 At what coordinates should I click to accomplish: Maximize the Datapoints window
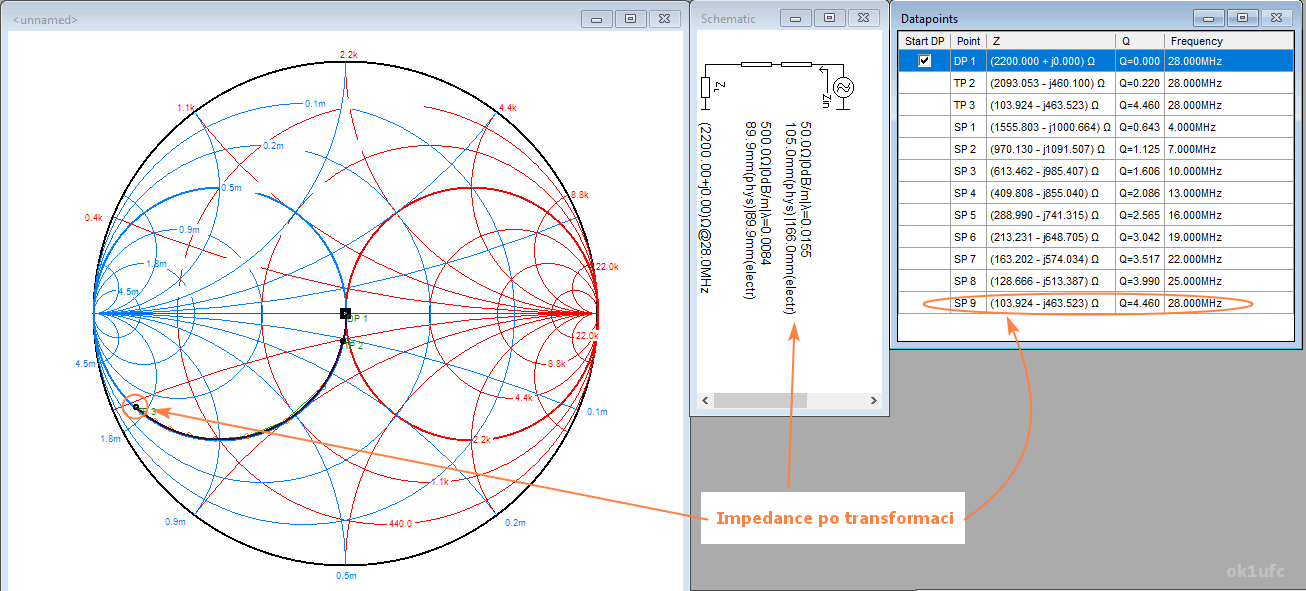[x=1243, y=18]
